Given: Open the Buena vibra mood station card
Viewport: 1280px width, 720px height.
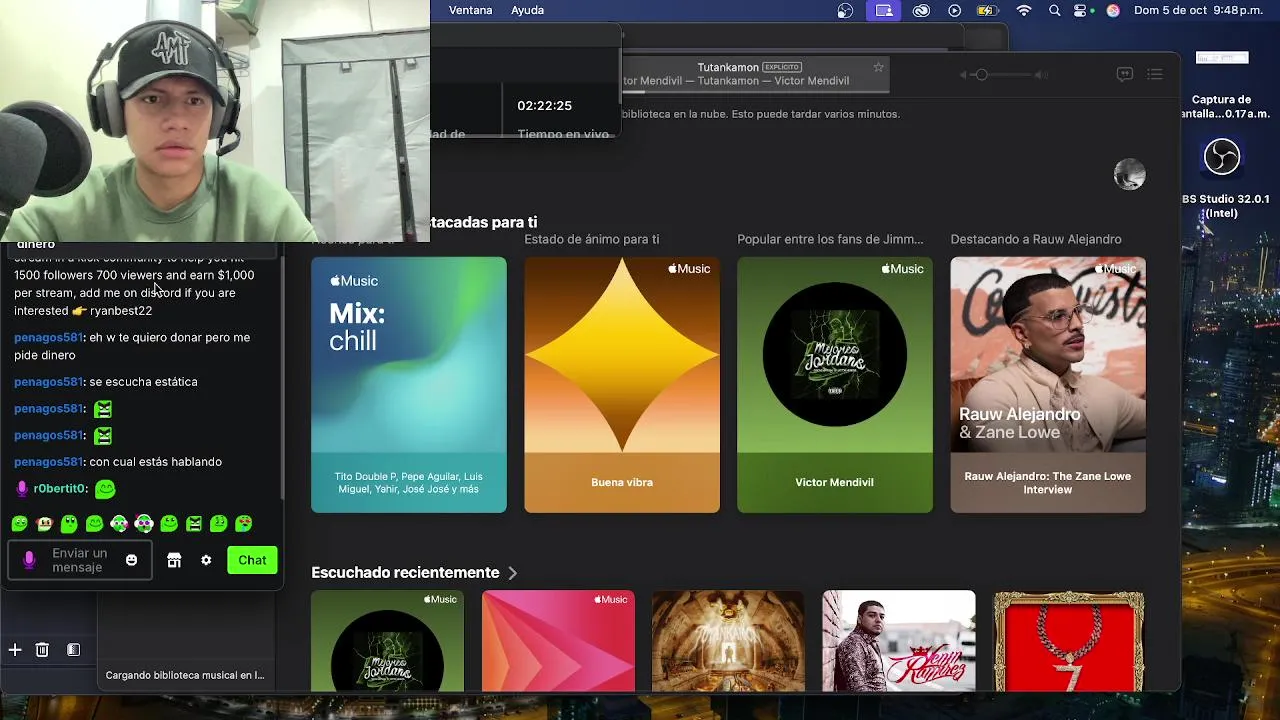Looking at the screenshot, I should [x=622, y=385].
